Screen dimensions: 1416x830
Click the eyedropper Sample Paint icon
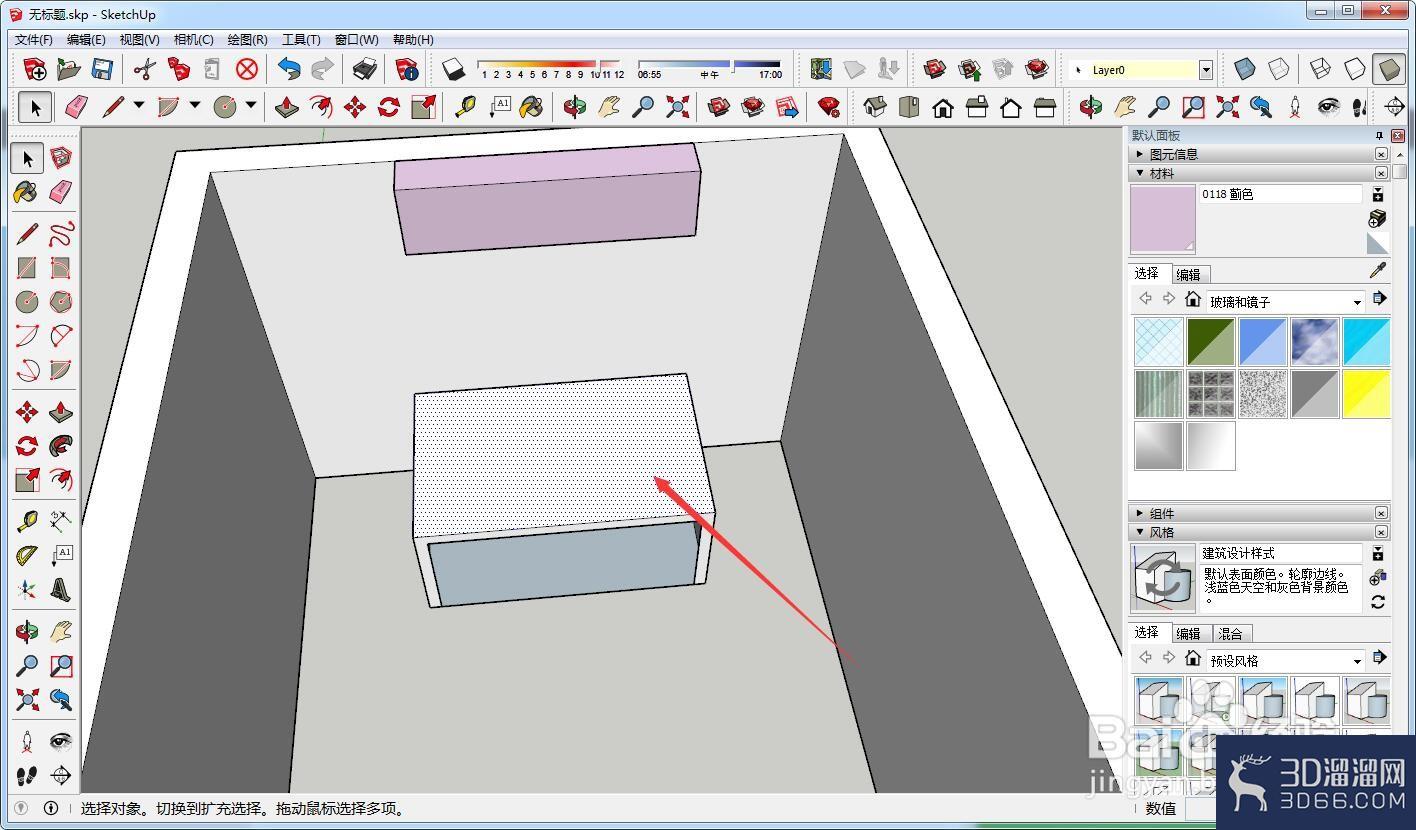pyautogui.click(x=1378, y=271)
